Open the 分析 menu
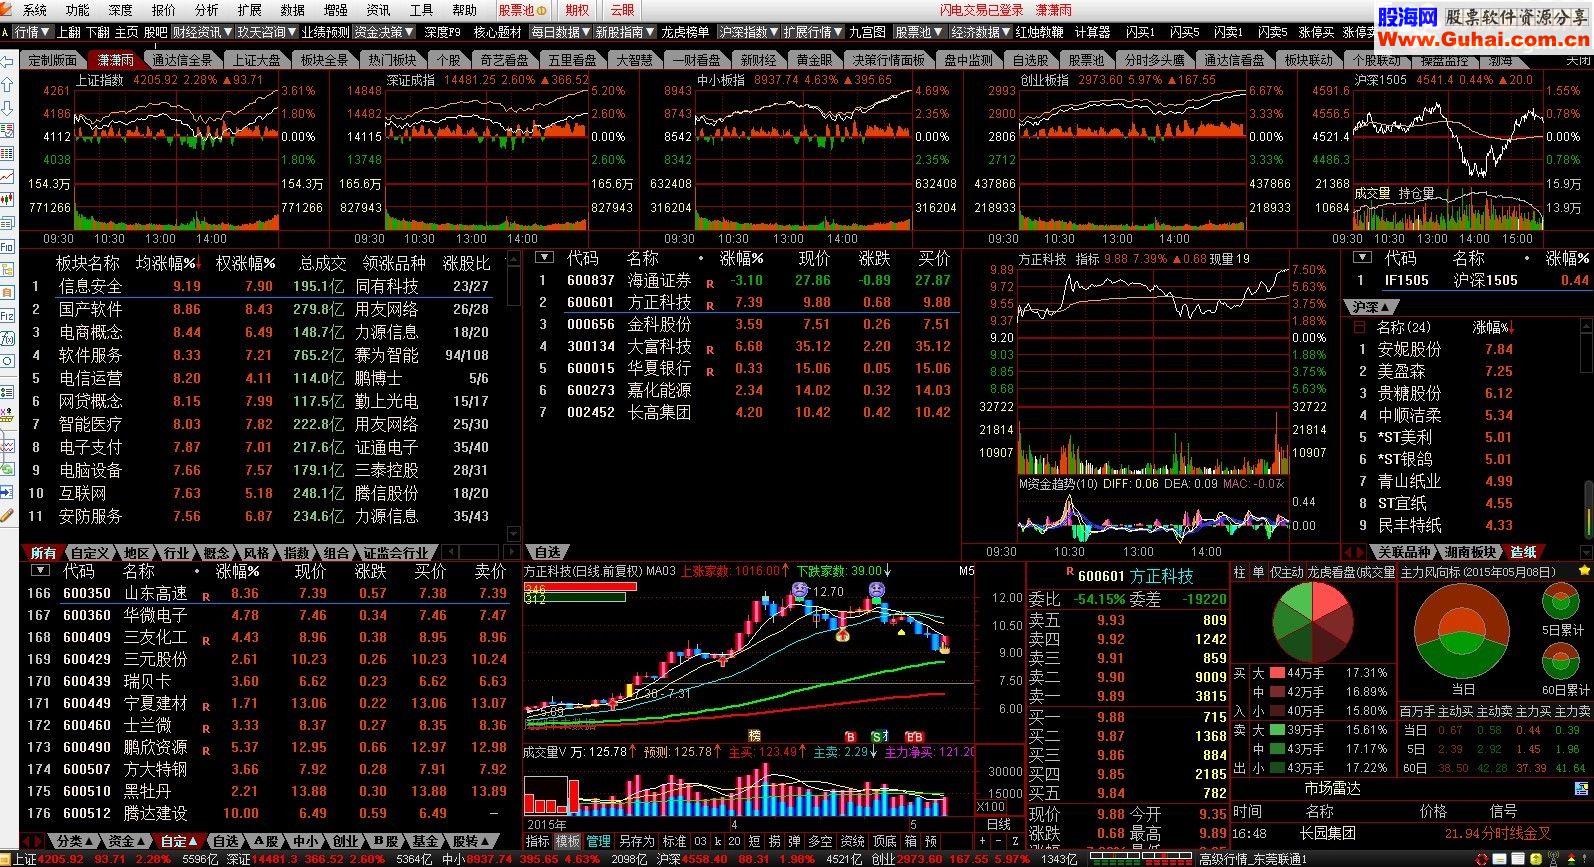 (x=207, y=10)
